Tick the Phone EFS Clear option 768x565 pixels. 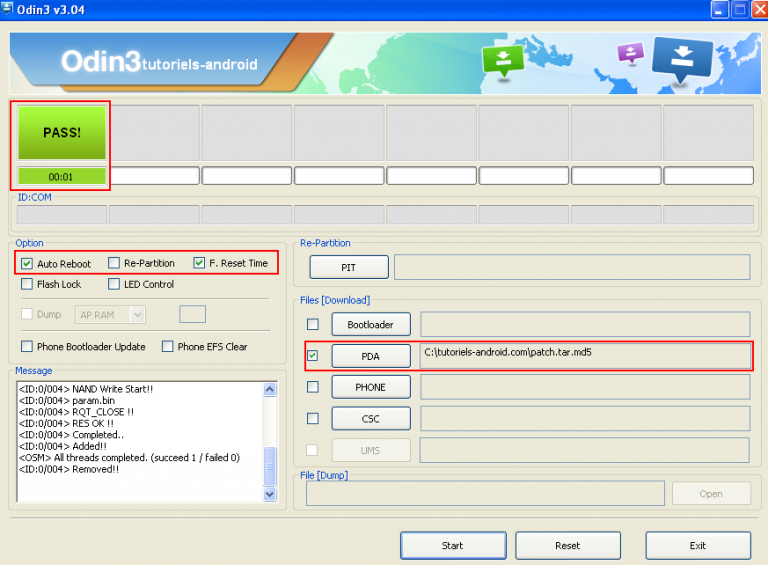click(x=168, y=347)
